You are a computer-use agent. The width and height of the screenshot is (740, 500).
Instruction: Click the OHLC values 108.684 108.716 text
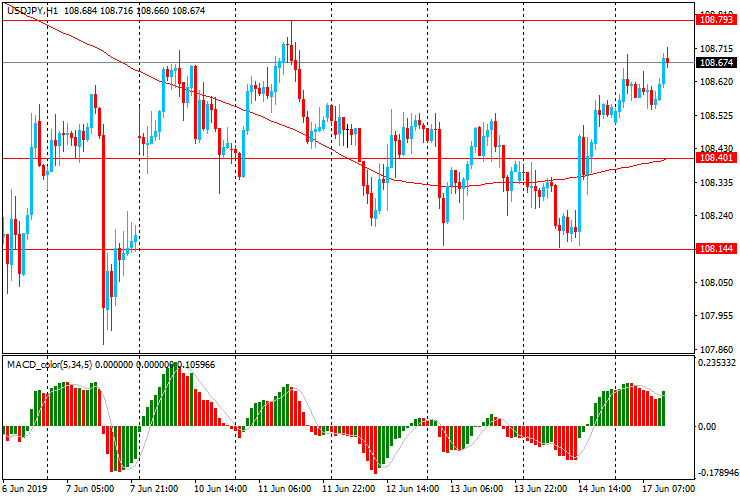[x=99, y=10]
